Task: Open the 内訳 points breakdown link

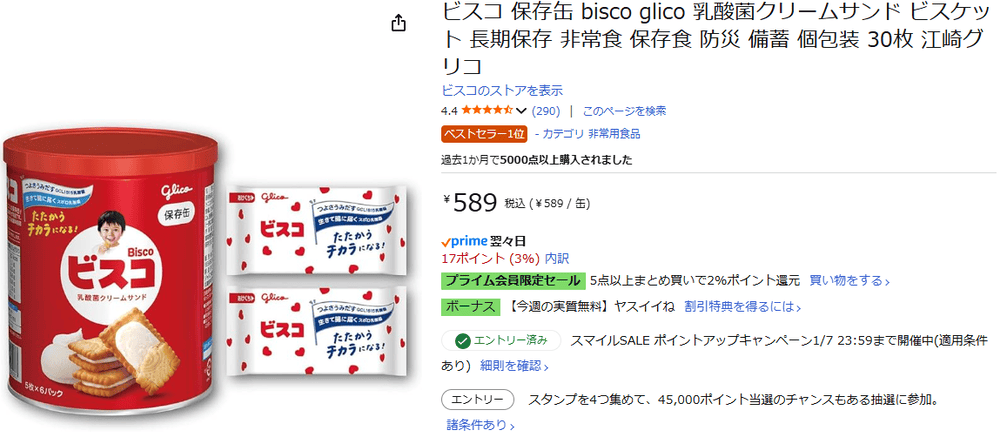Action: [x=557, y=257]
